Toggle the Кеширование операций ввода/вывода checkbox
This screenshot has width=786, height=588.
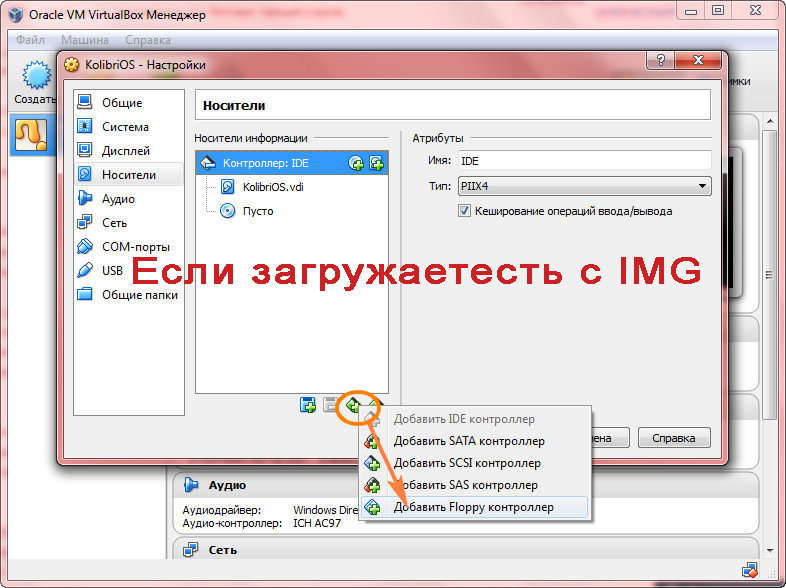pyautogui.click(x=464, y=211)
